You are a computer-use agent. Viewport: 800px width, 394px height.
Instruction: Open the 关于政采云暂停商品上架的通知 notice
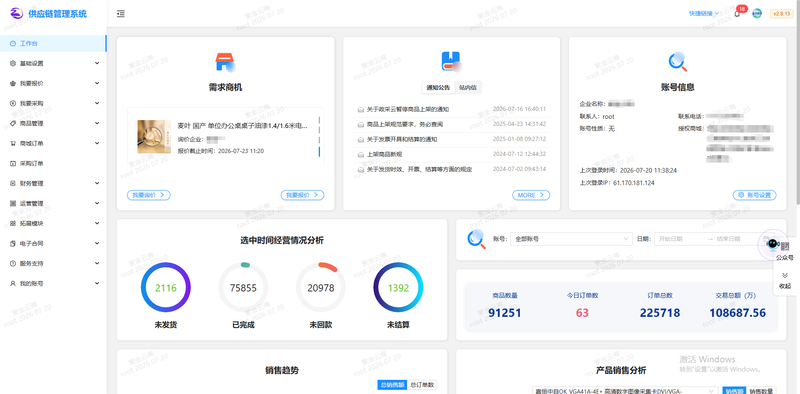[408, 109]
